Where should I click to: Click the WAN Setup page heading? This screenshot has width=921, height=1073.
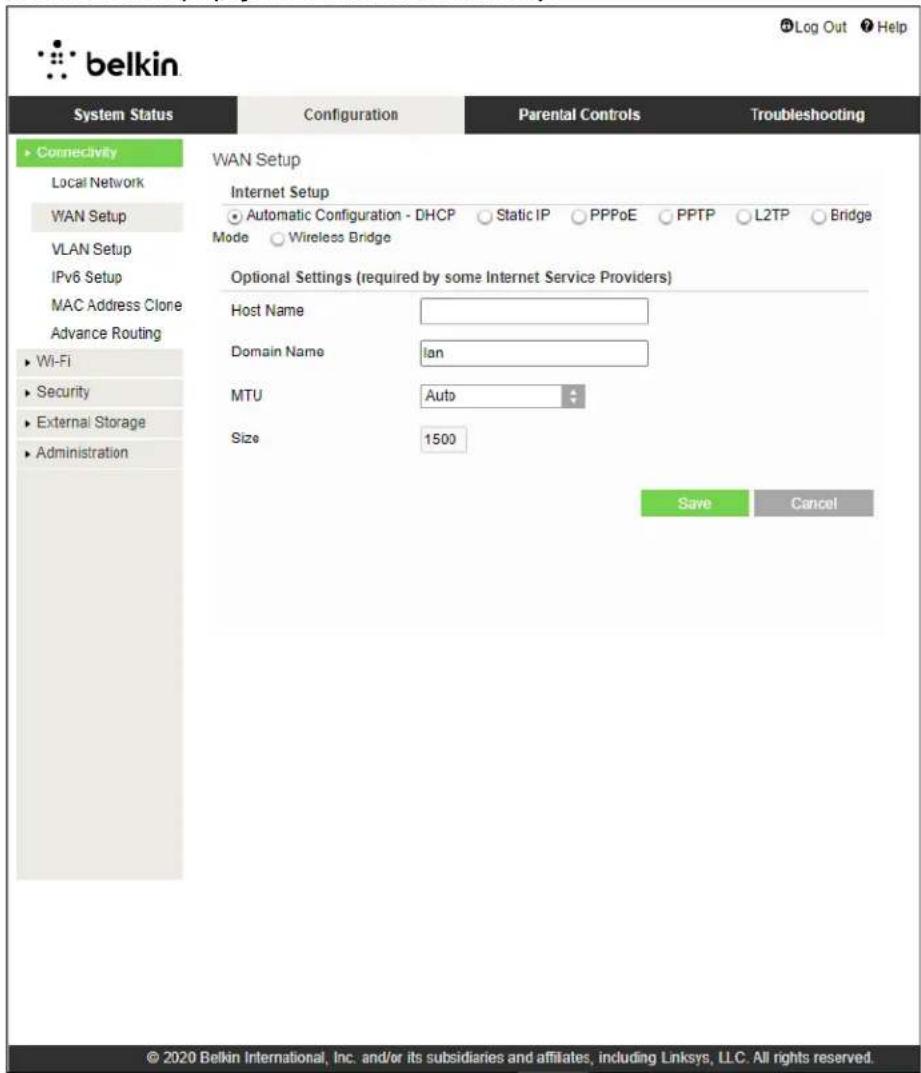[257, 160]
